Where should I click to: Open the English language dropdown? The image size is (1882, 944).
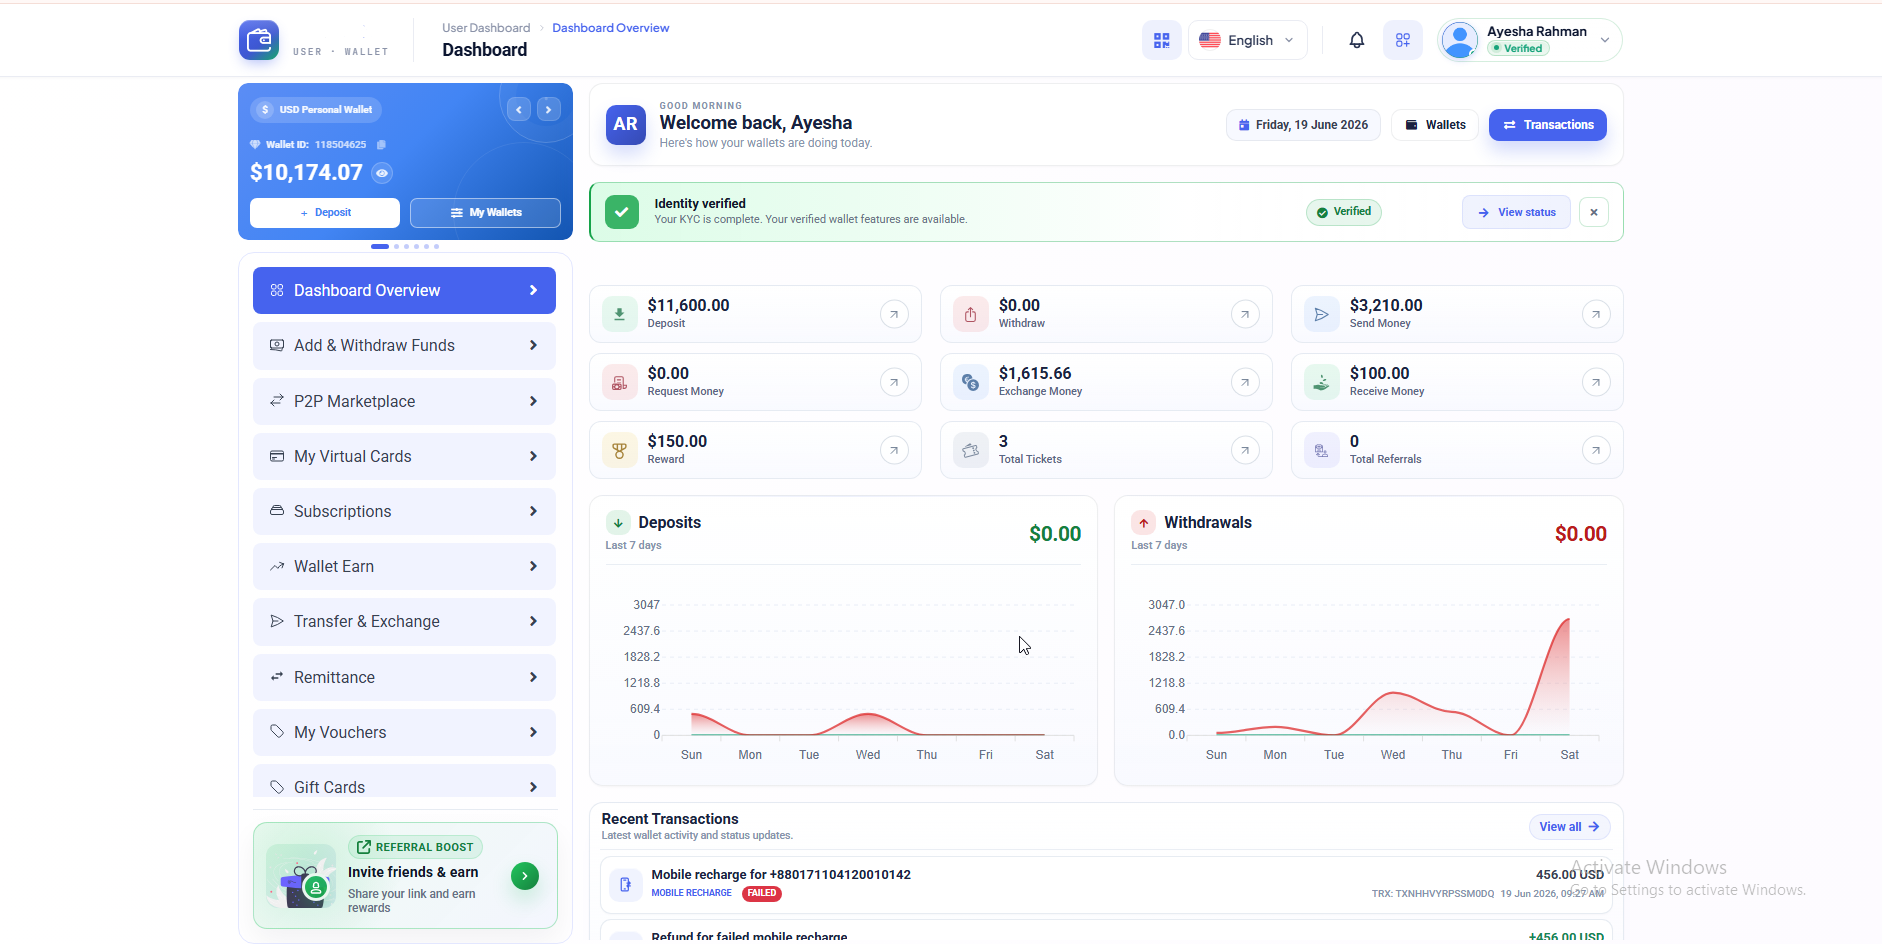tap(1247, 40)
